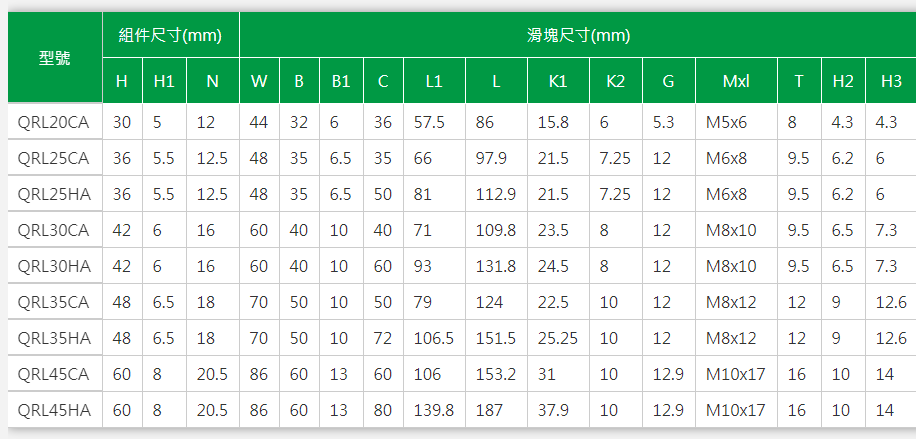Select the QRL25HA model cell
916x439 pixels.
click(55, 193)
